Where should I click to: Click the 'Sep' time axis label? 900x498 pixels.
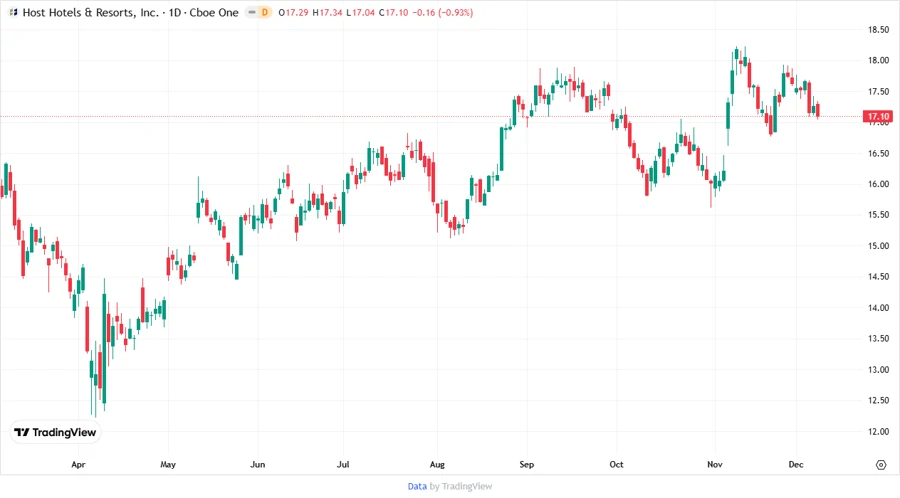click(x=526, y=464)
